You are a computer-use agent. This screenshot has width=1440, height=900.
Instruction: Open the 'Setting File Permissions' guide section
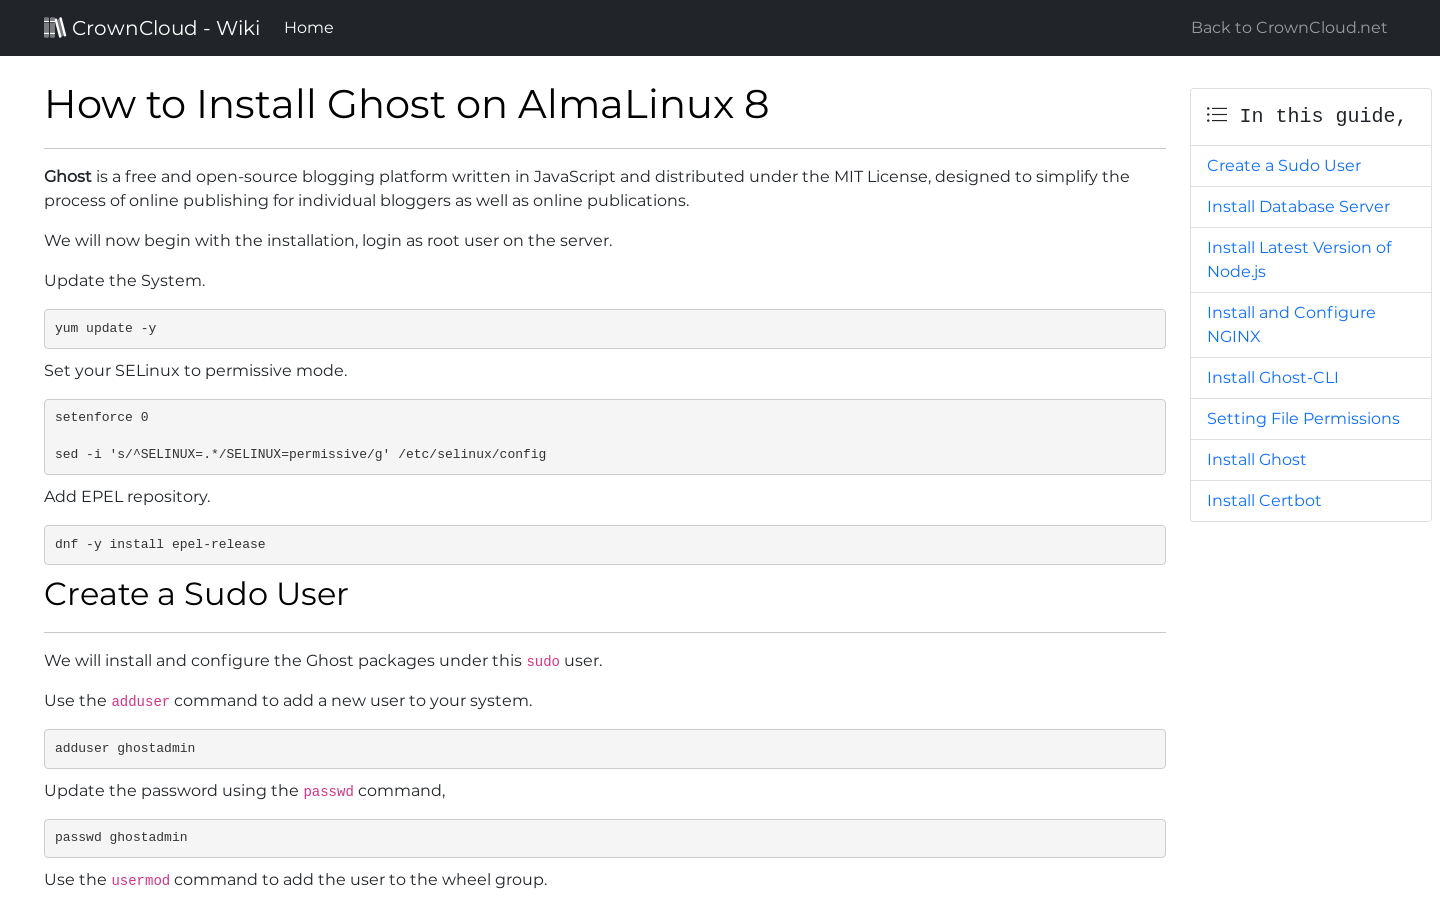tap(1303, 418)
